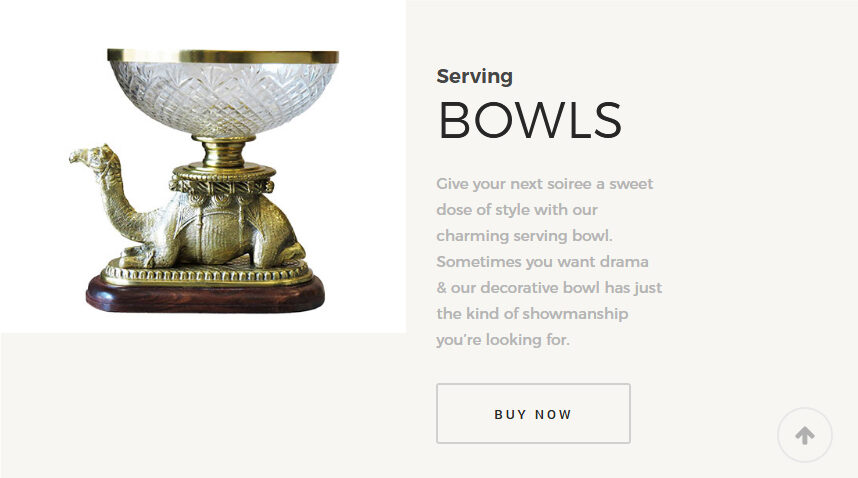Click the camel's folded front legs
858x478 pixels.
pyautogui.click(x=140, y=256)
